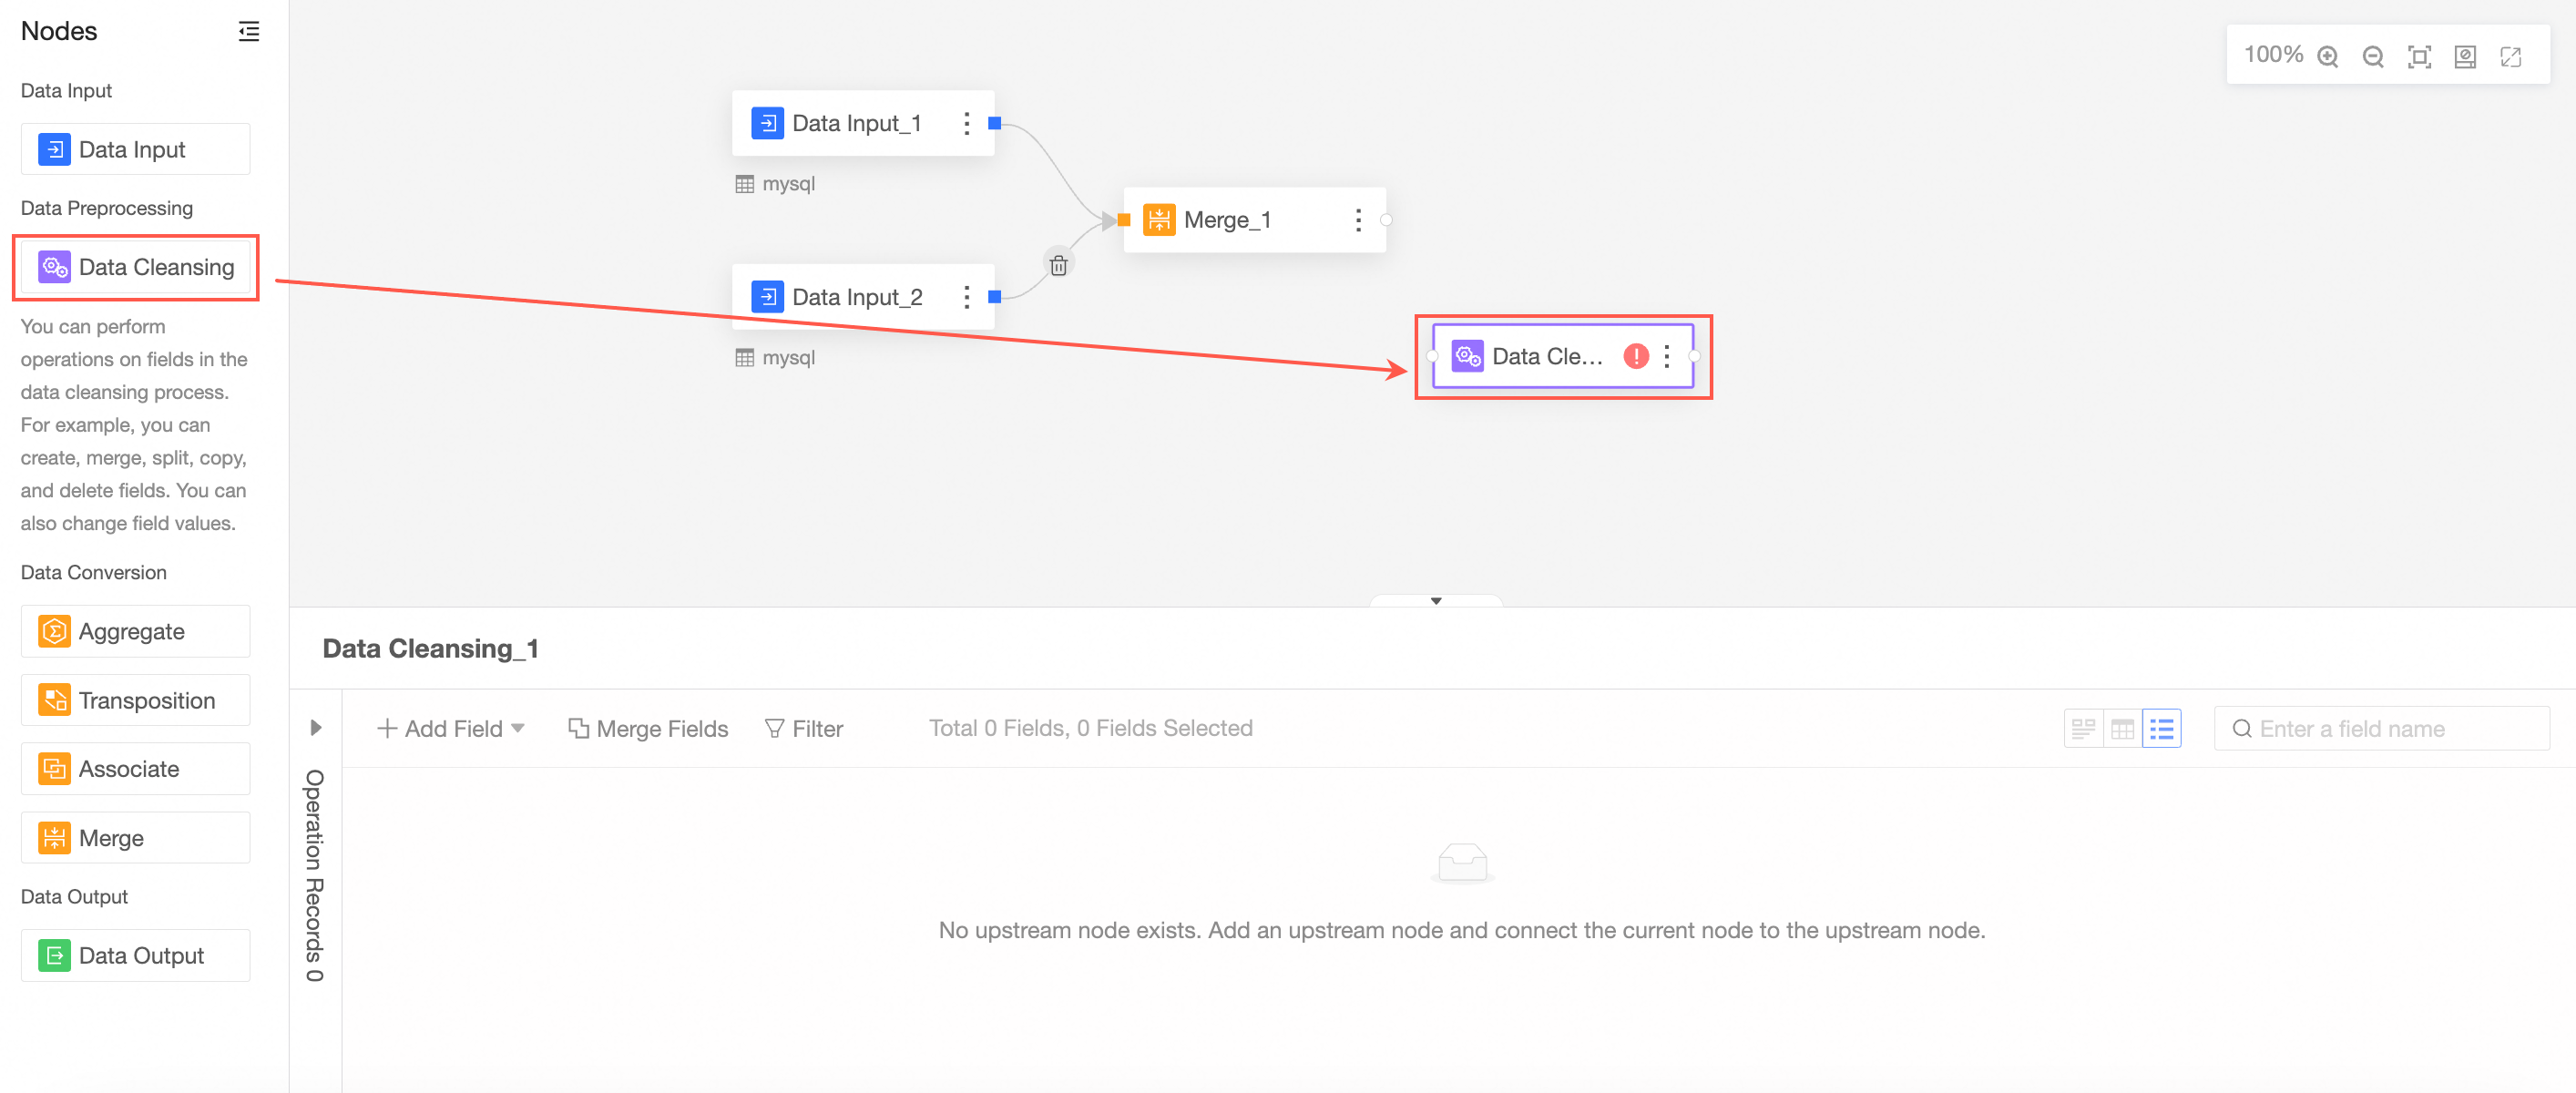Collapse the Nodes panel via its header icon
The image size is (2576, 1093).
[249, 32]
